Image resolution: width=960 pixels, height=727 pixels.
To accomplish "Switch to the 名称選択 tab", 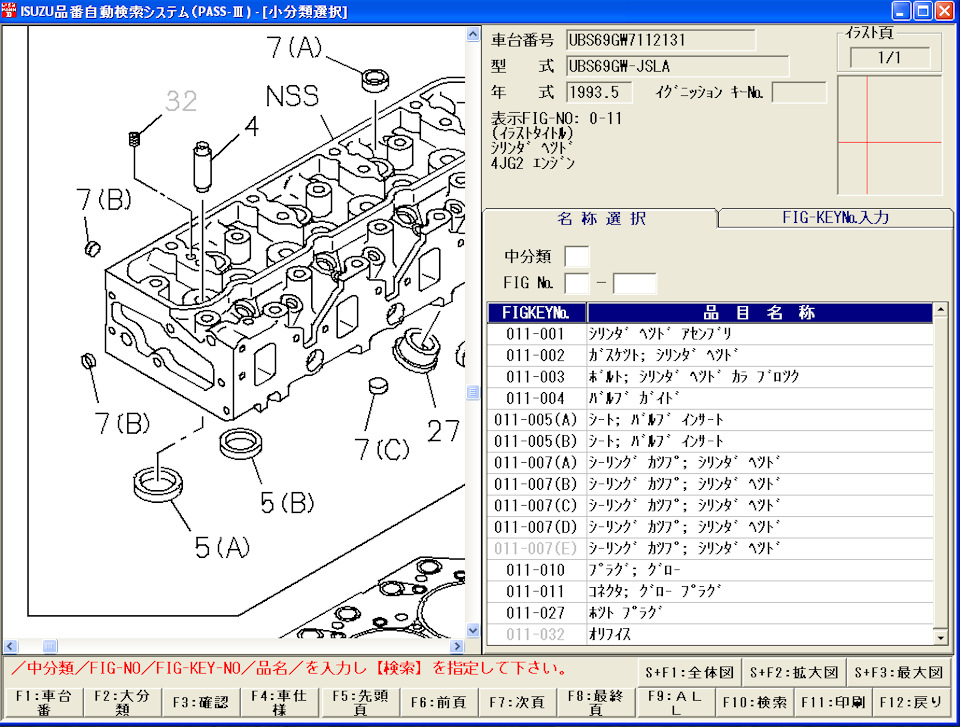I will tap(601, 218).
